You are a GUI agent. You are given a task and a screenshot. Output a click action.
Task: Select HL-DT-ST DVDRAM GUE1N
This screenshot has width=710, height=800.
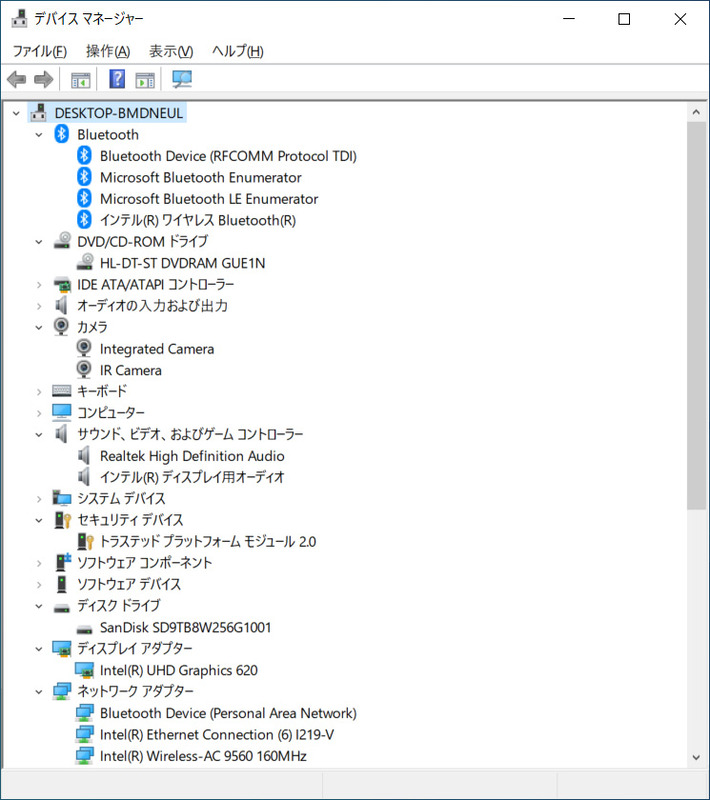[x=182, y=263]
